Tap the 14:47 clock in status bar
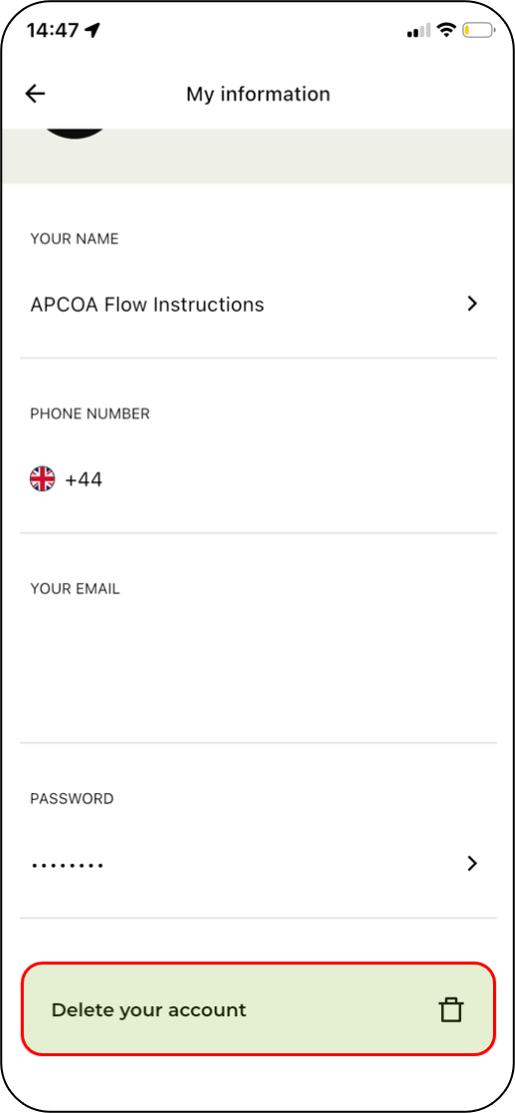The width and height of the screenshot is (515, 1113). coord(52,30)
